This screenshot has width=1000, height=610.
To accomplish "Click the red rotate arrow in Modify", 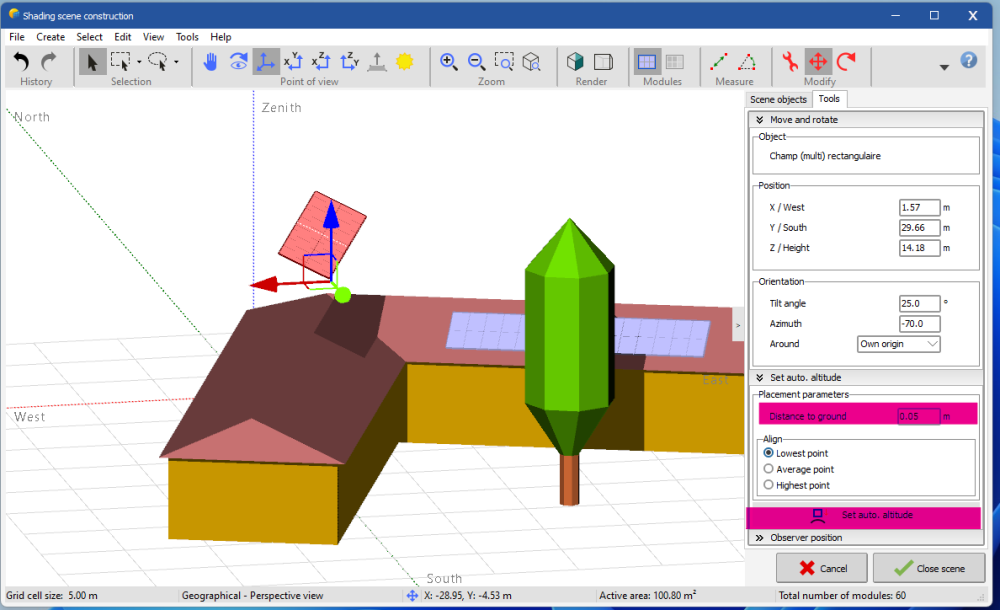I will pos(846,62).
